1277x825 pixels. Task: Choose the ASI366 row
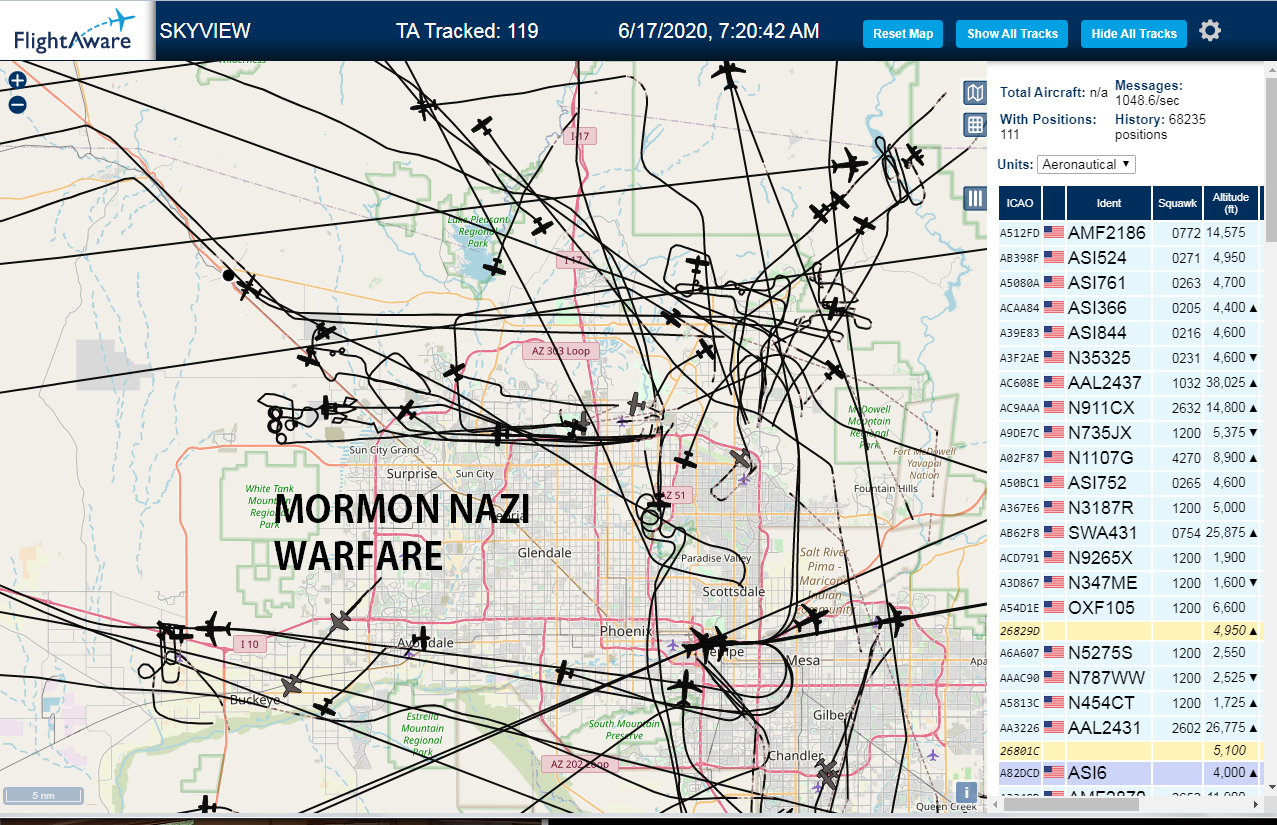(x=1129, y=308)
